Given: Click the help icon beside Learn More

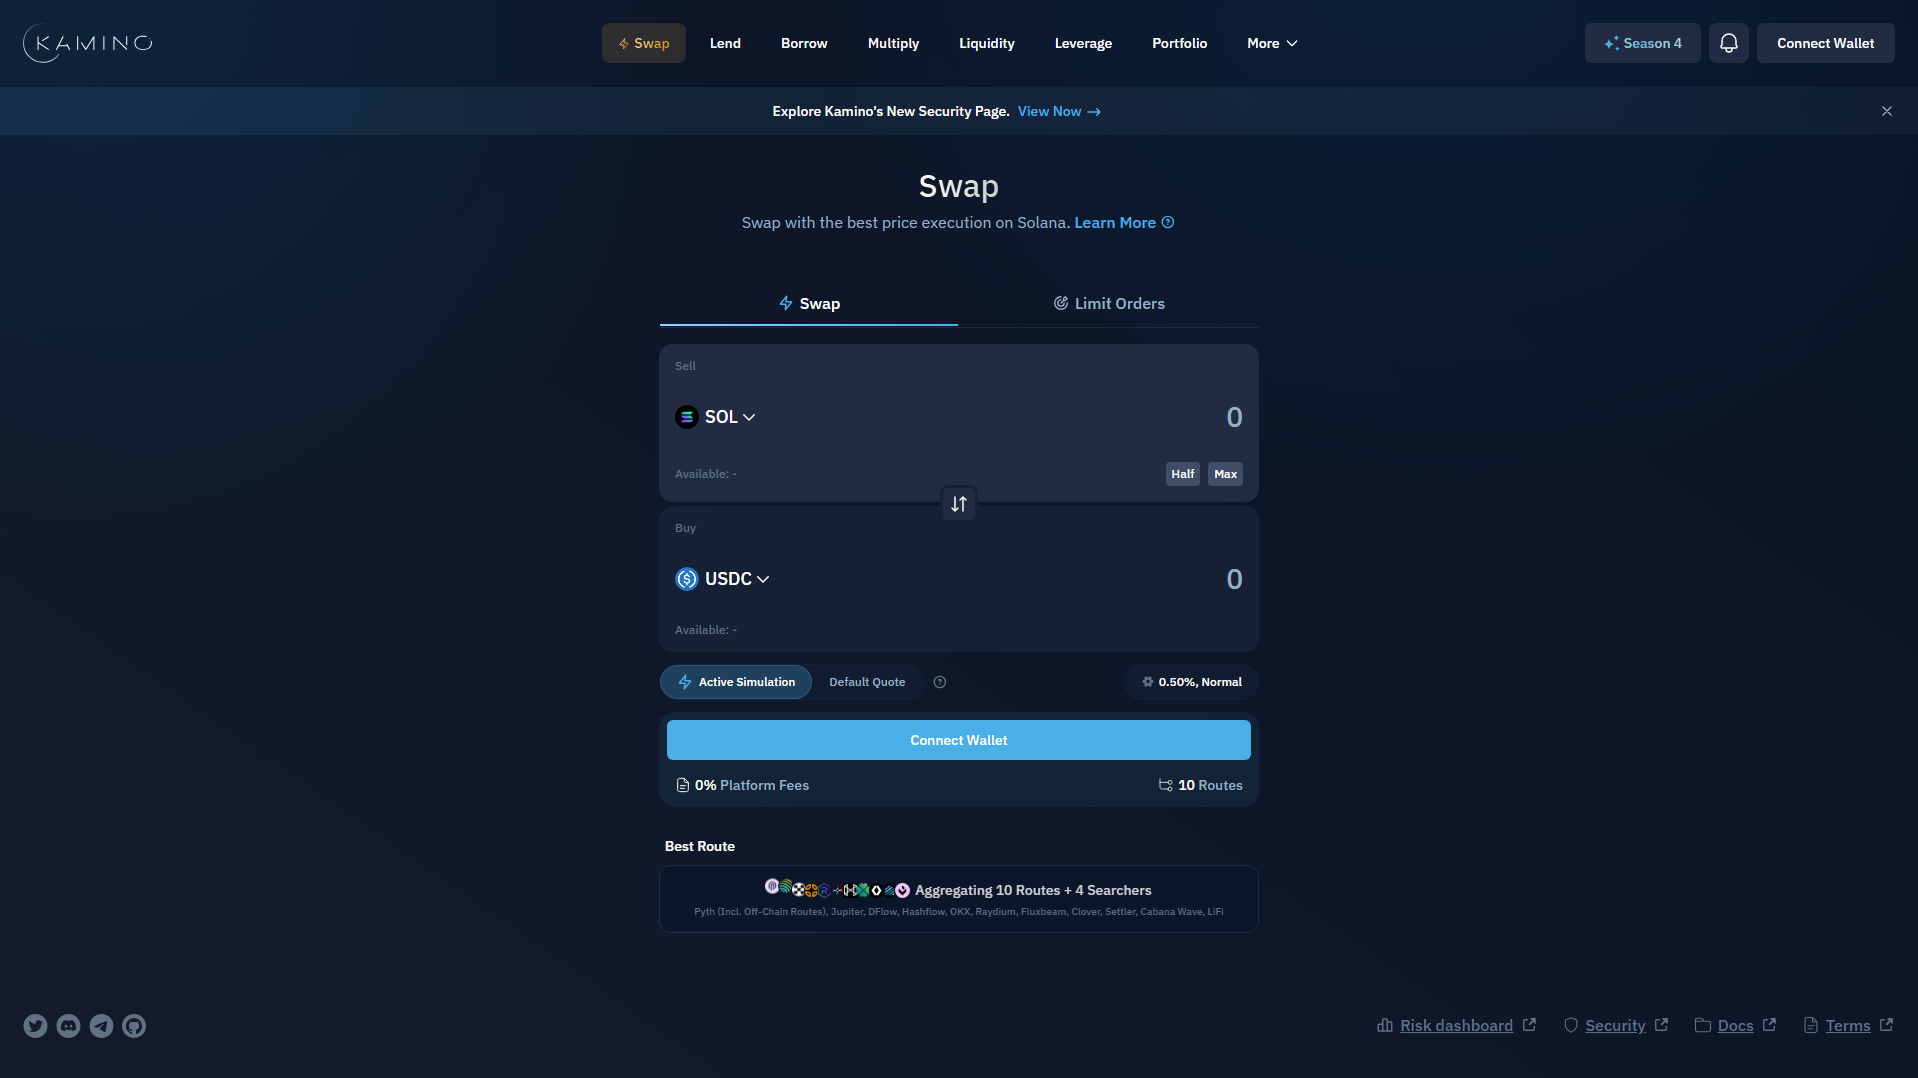Looking at the screenshot, I should [x=1167, y=222].
